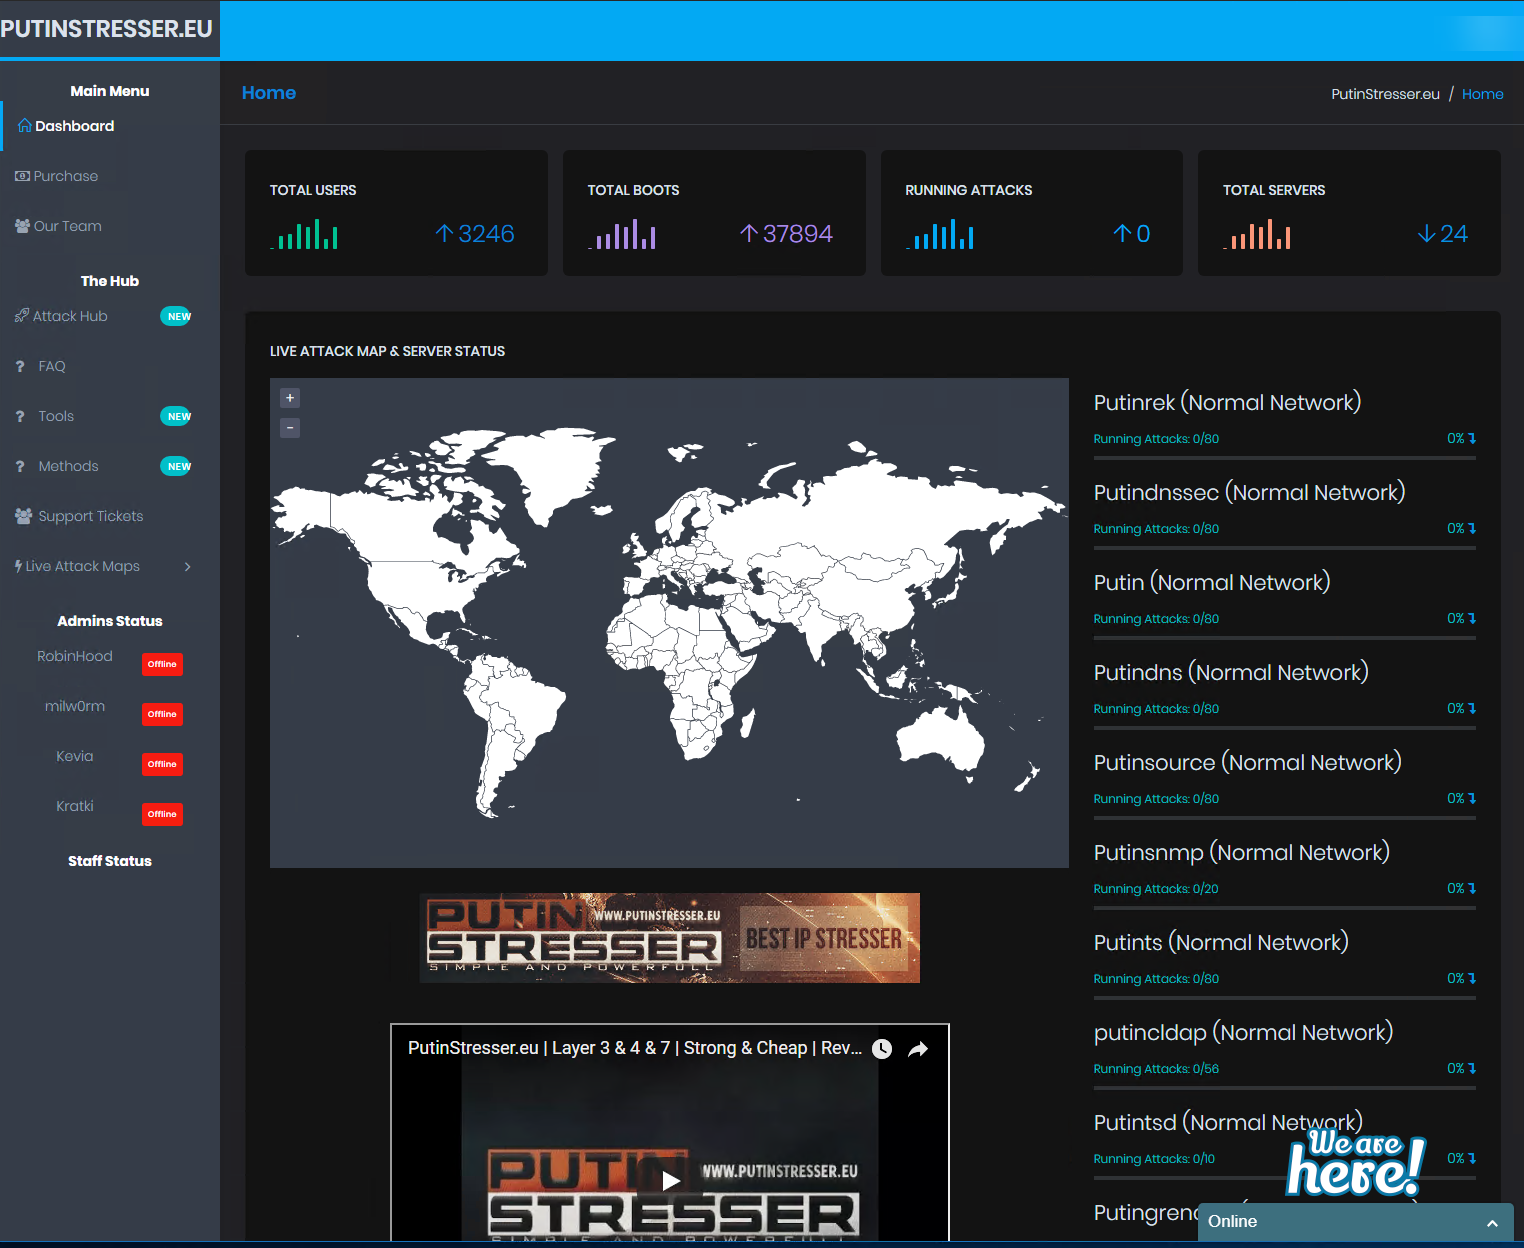
Task: Click the video Watch Later clock icon
Action: (882, 1049)
